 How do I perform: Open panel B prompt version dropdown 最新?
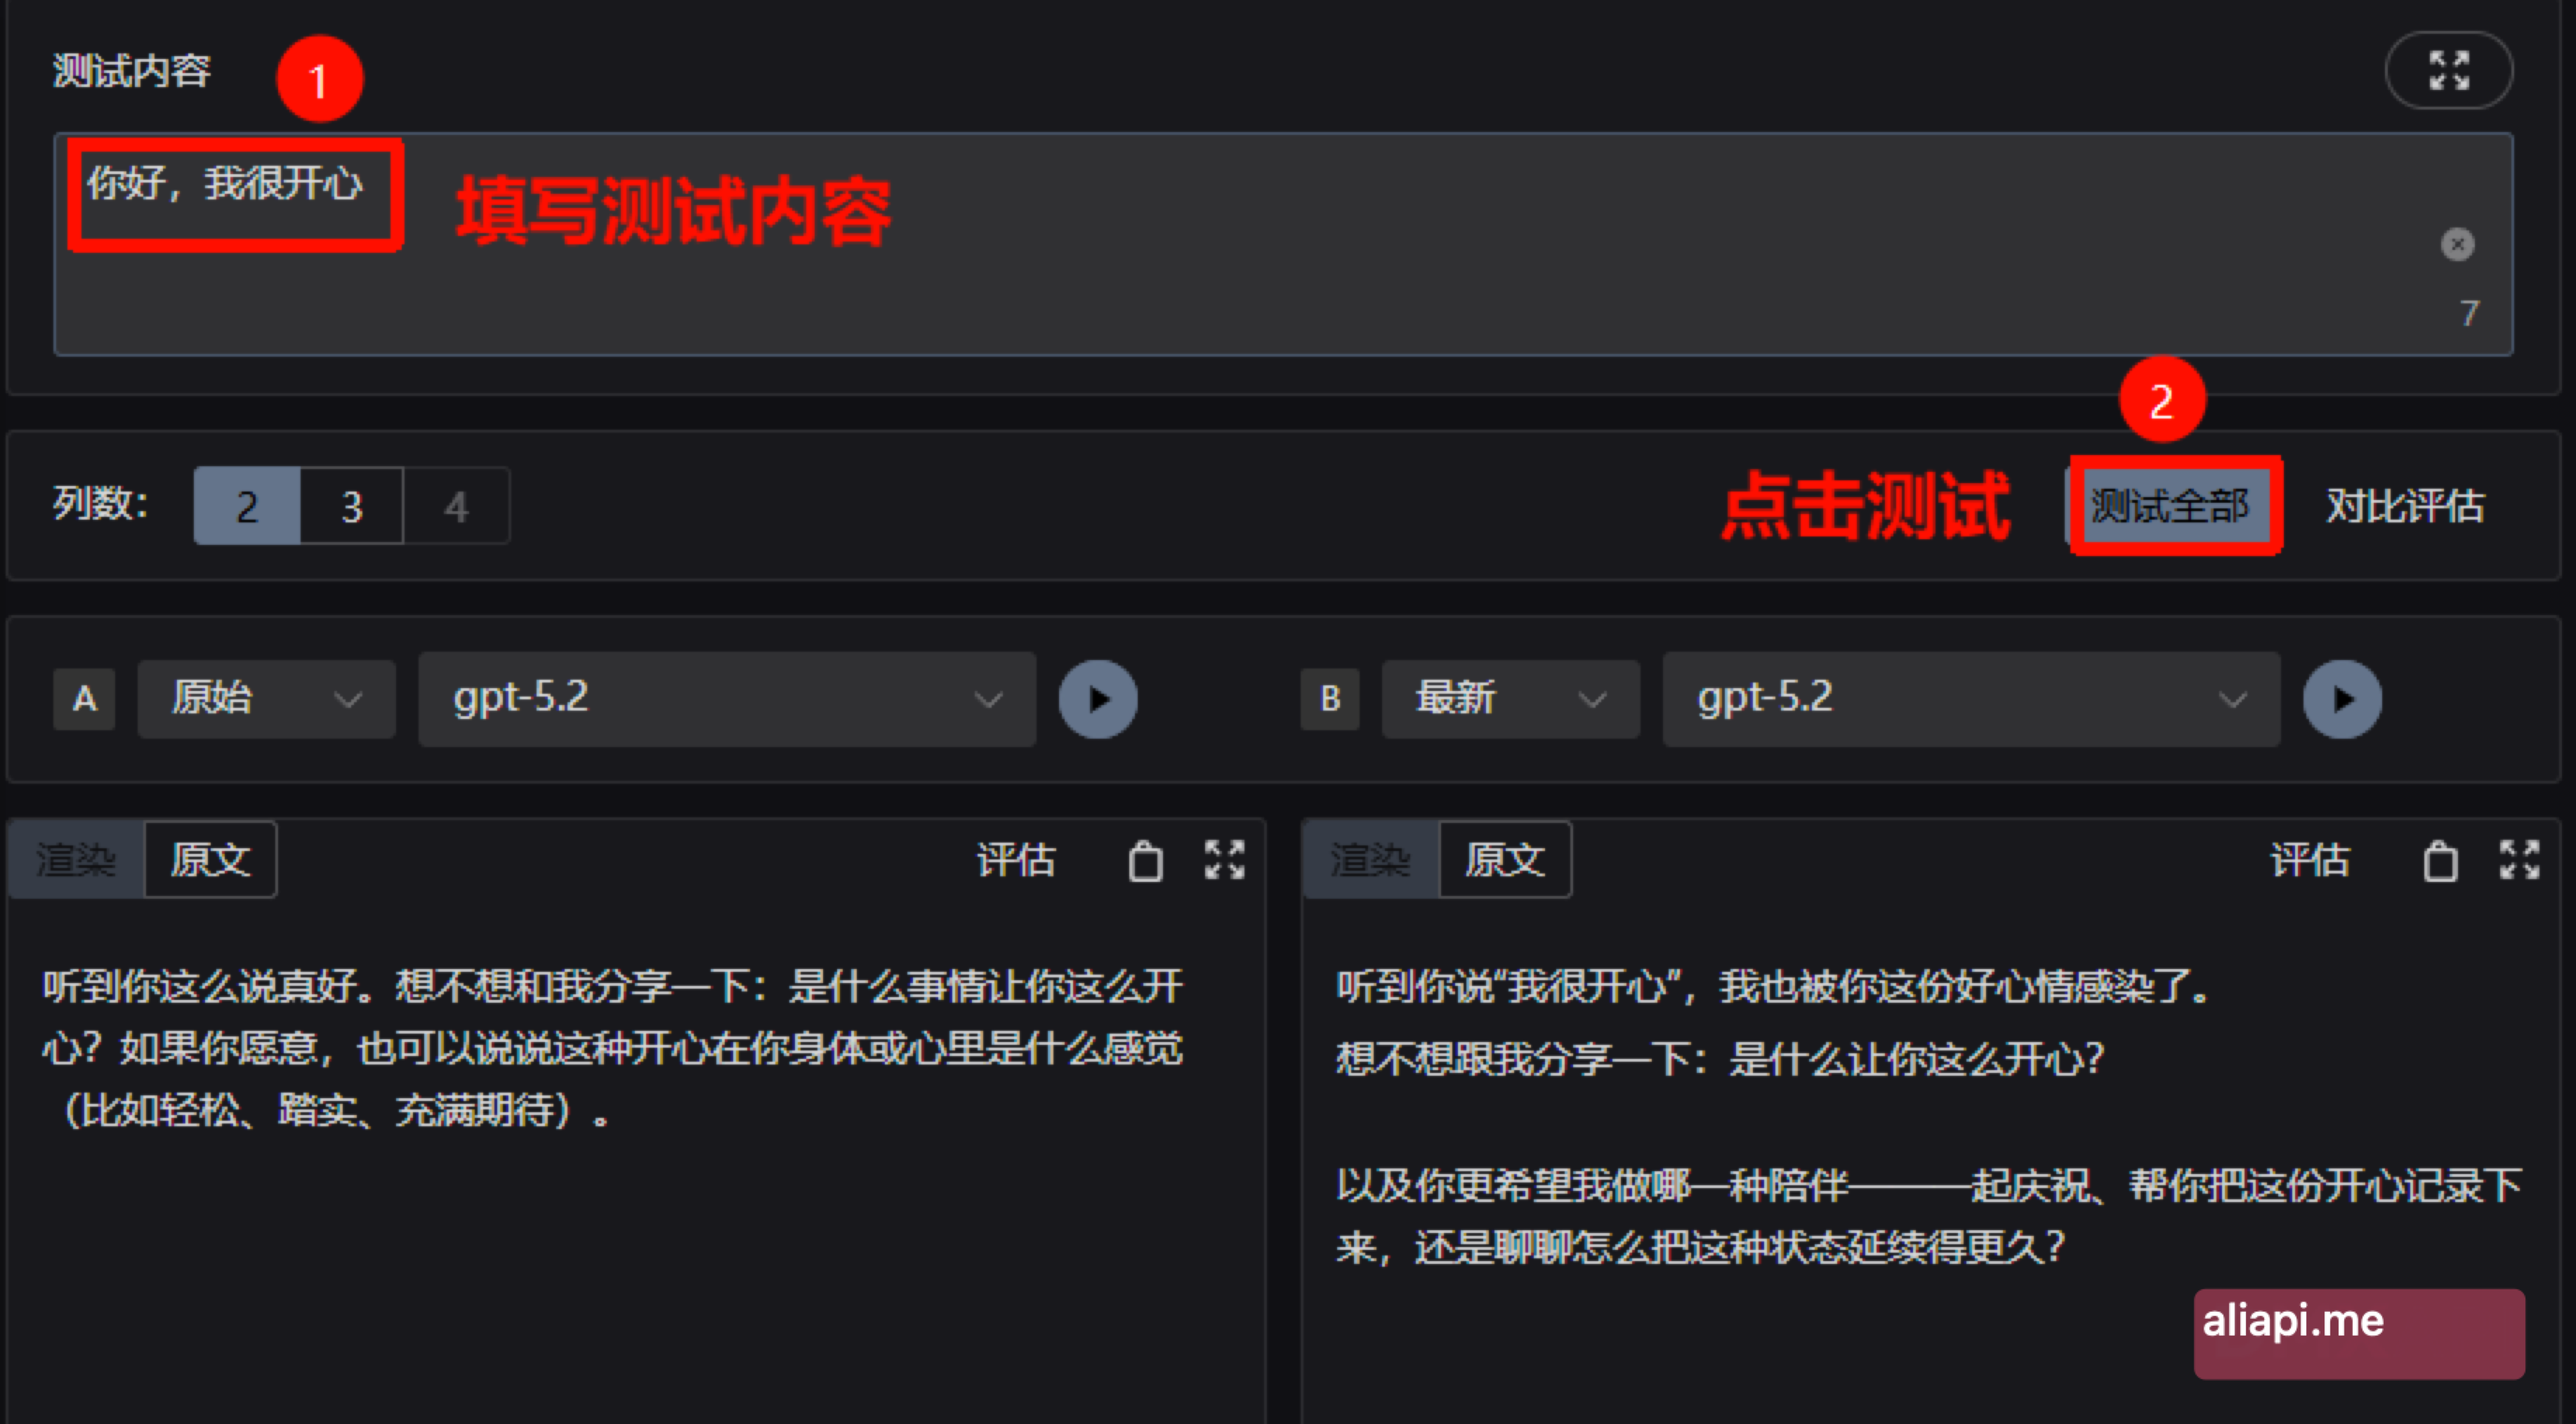point(1510,698)
